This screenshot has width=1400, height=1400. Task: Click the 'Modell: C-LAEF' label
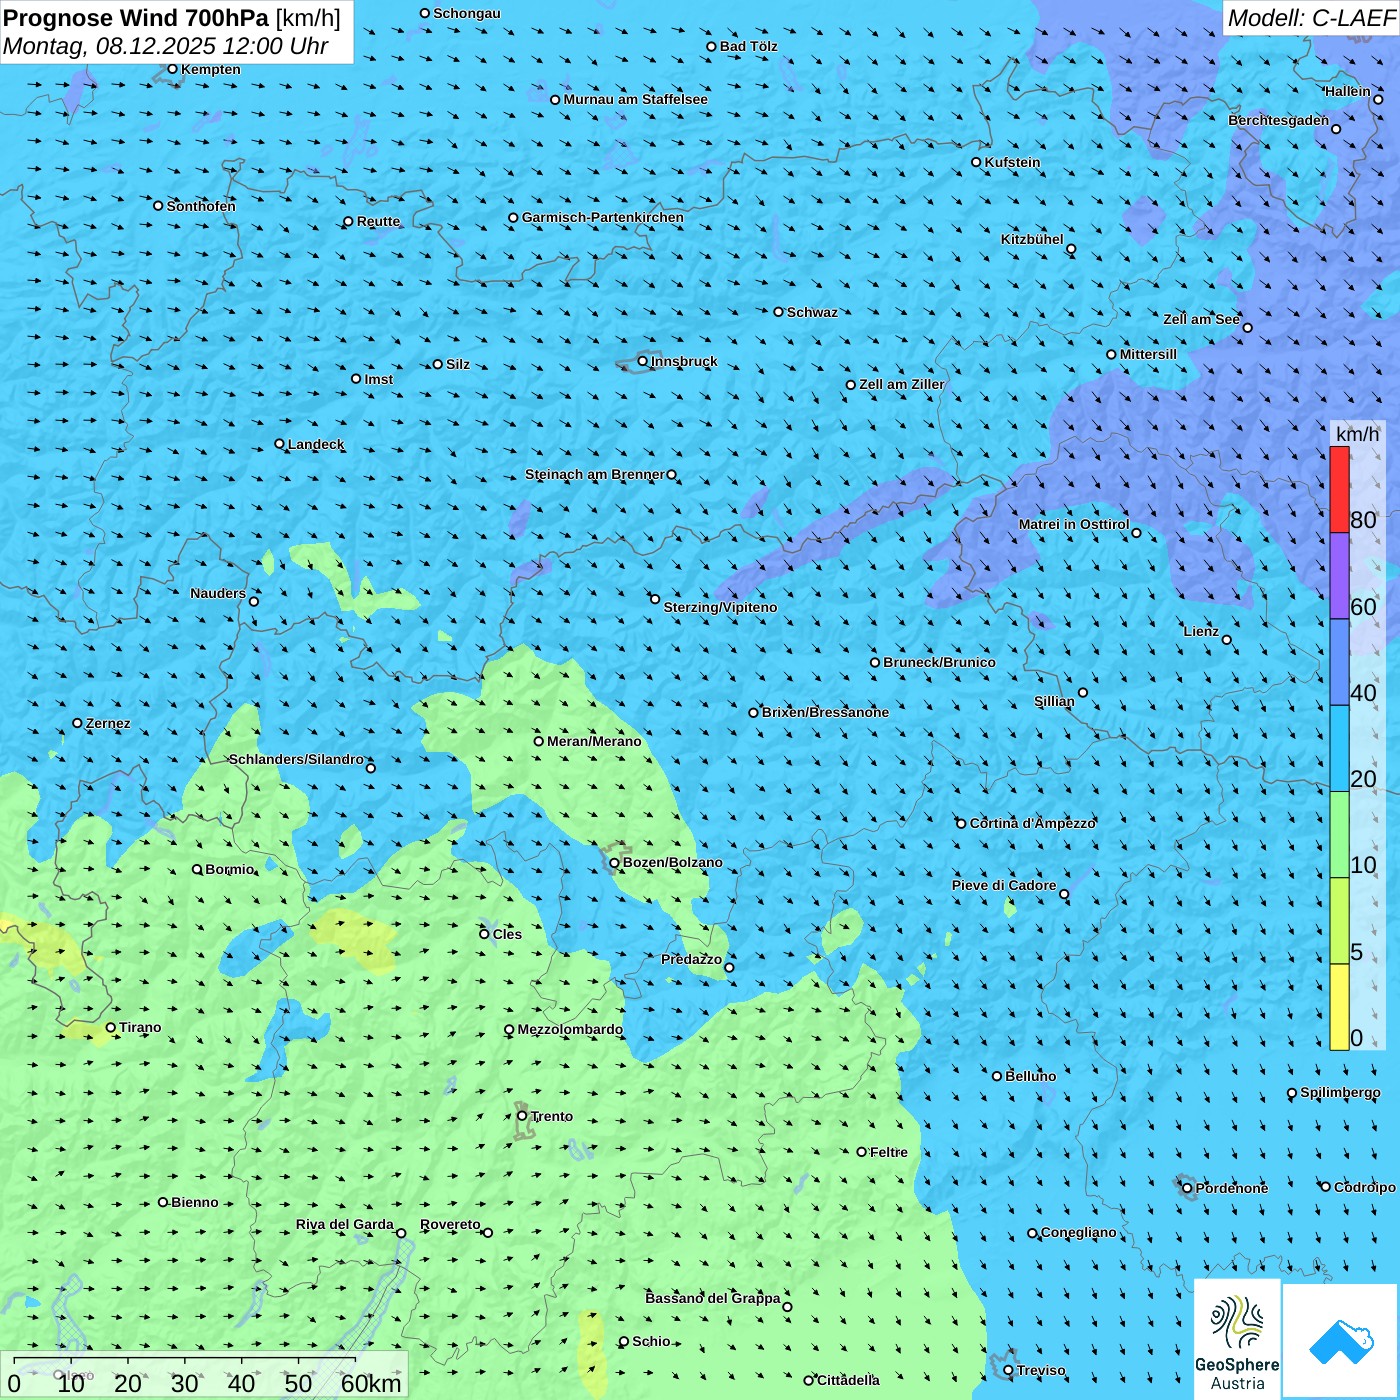[x=1310, y=18]
